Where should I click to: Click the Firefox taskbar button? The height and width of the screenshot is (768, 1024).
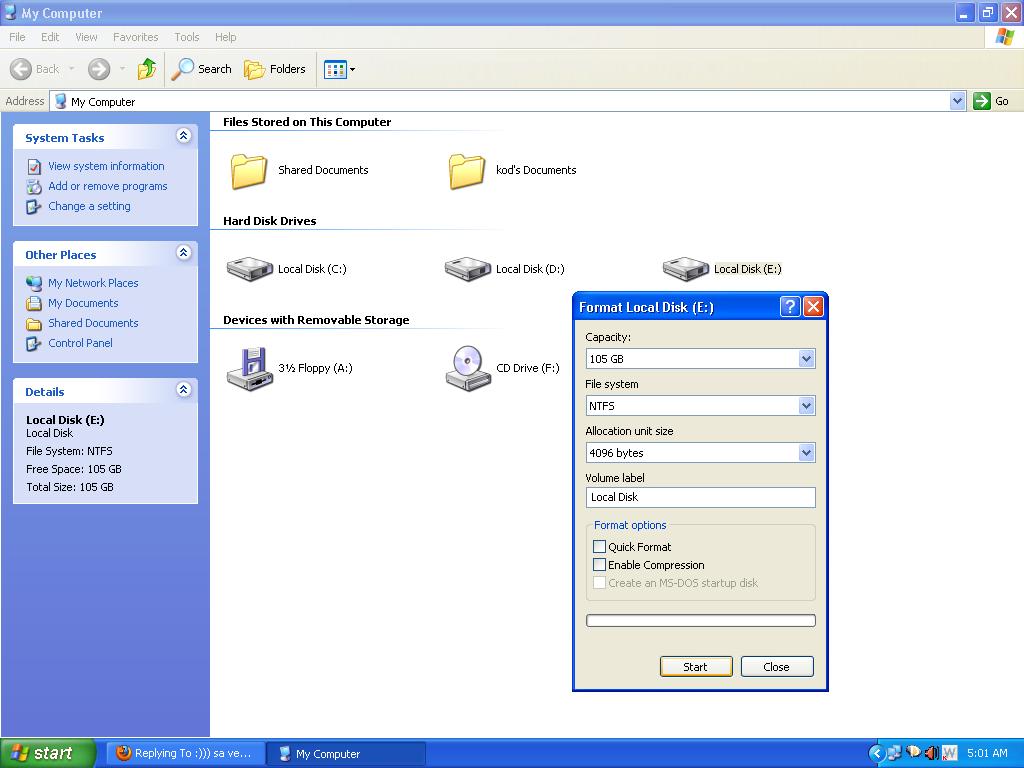pyautogui.click(x=185, y=753)
